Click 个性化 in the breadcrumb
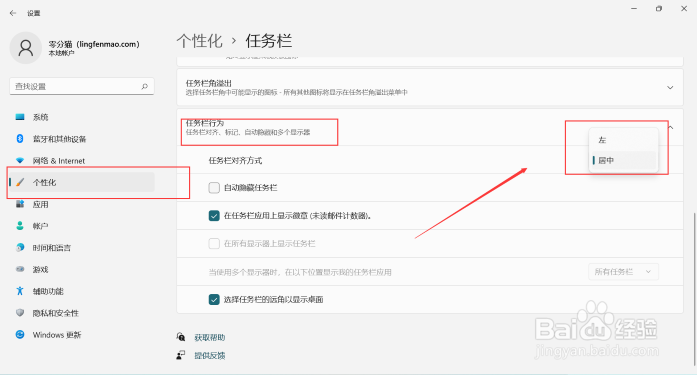The width and height of the screenshot is (697, 375). (x=199, y=41)
